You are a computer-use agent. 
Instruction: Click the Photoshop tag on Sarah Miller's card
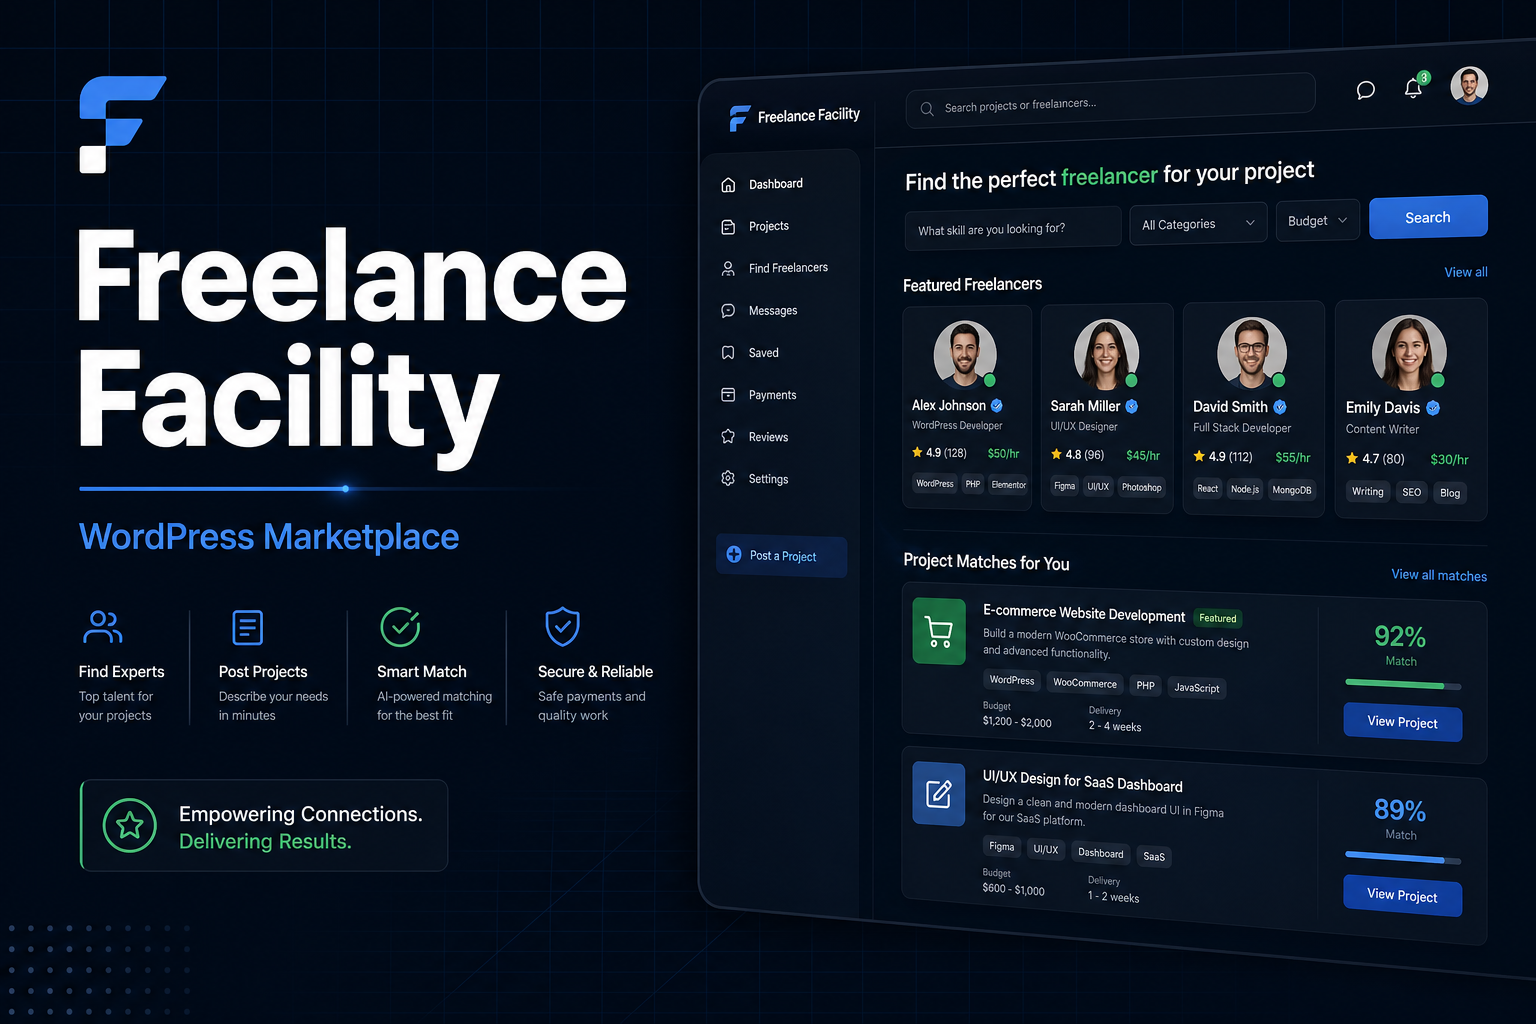pos(1141,488)
